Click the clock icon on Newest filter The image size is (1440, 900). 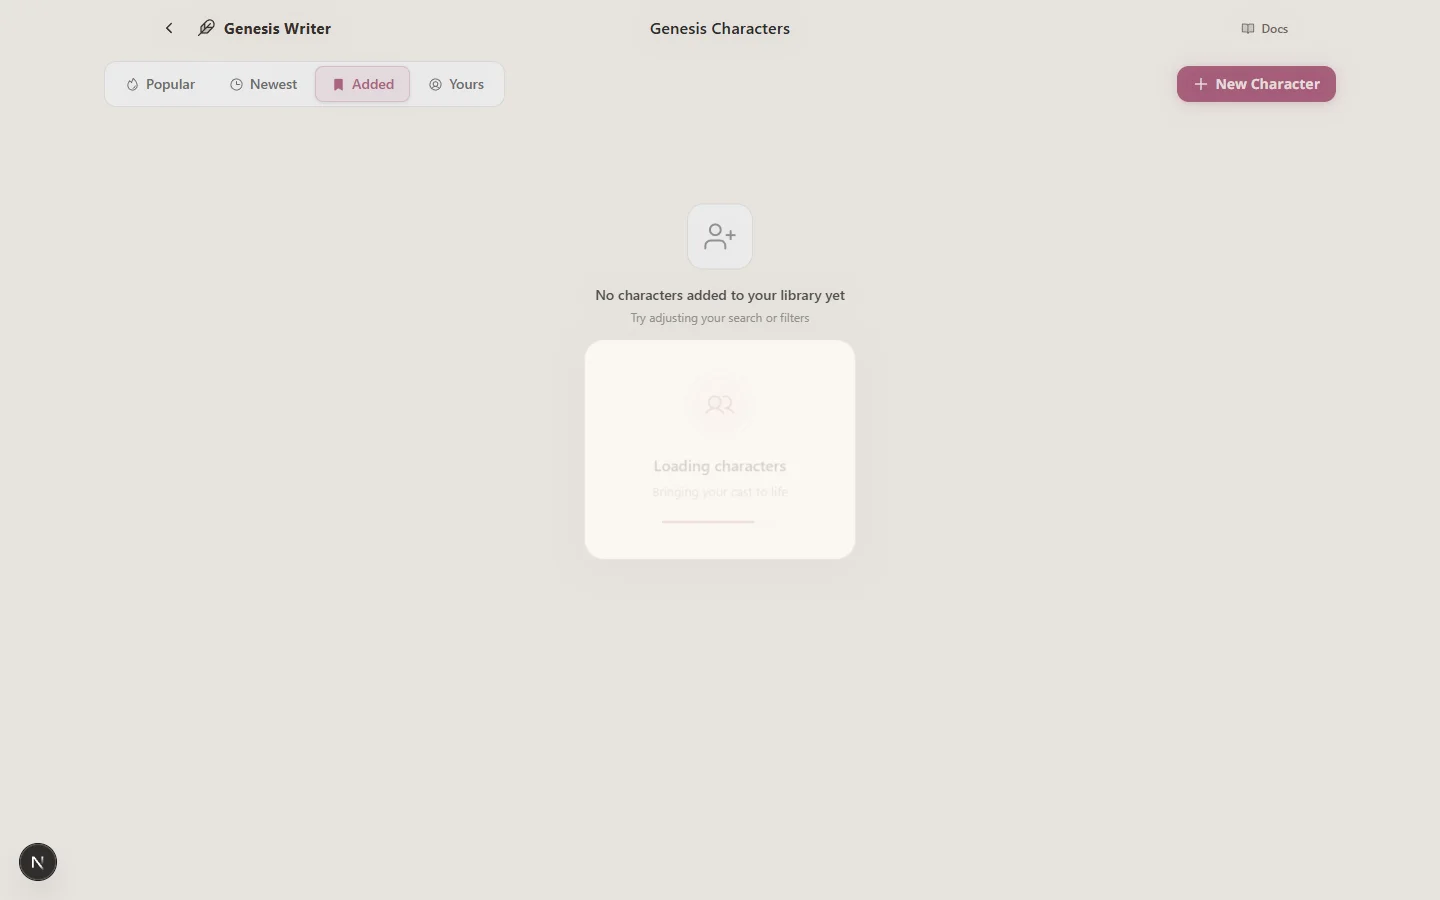tap(236, 84)
